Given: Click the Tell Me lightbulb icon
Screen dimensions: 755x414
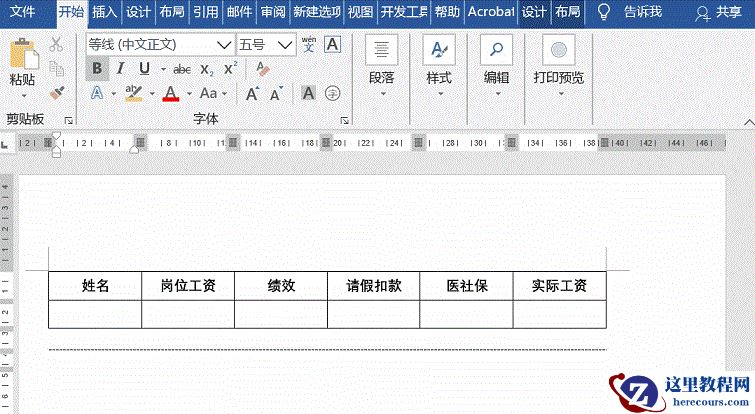Looking at the screenshot, I should (603, 12).
